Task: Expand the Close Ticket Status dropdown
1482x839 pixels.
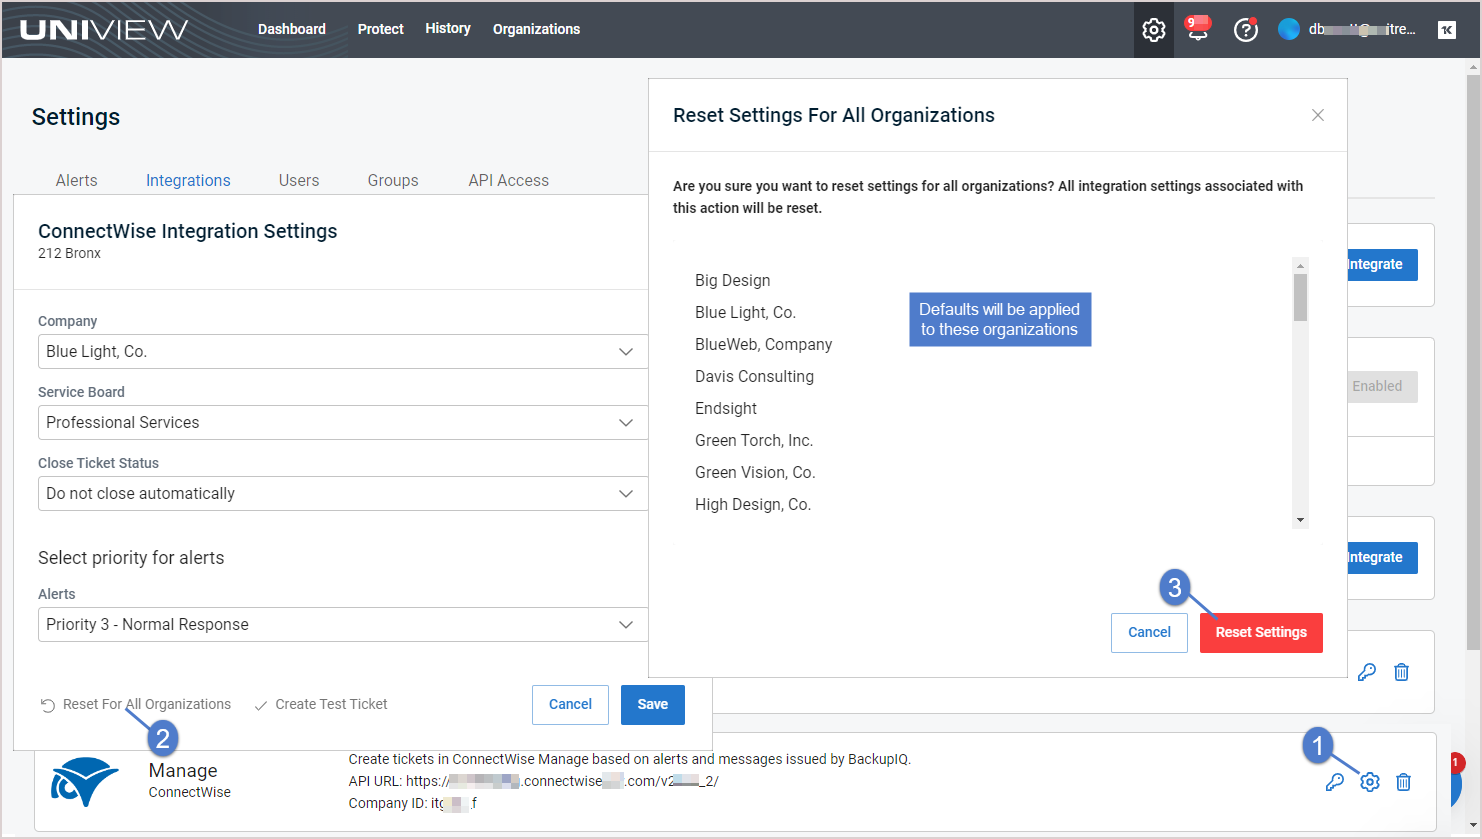Action: (343, 494)
